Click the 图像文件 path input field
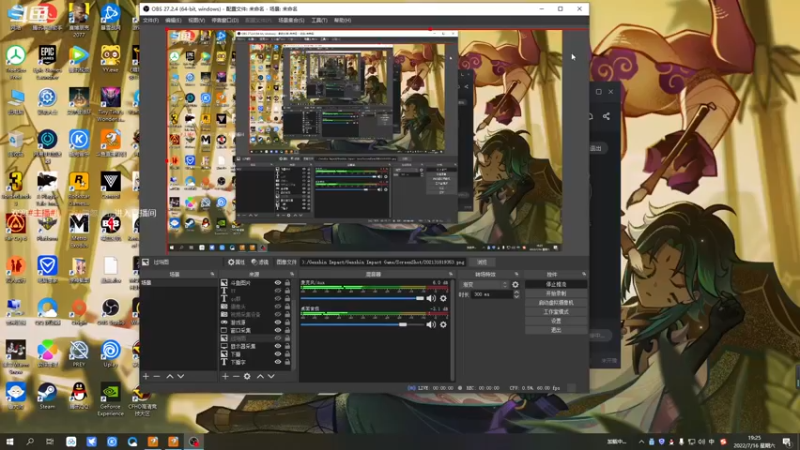Viewport: 800px width, 450px height. pyautogui.click(x=383, y=262)
